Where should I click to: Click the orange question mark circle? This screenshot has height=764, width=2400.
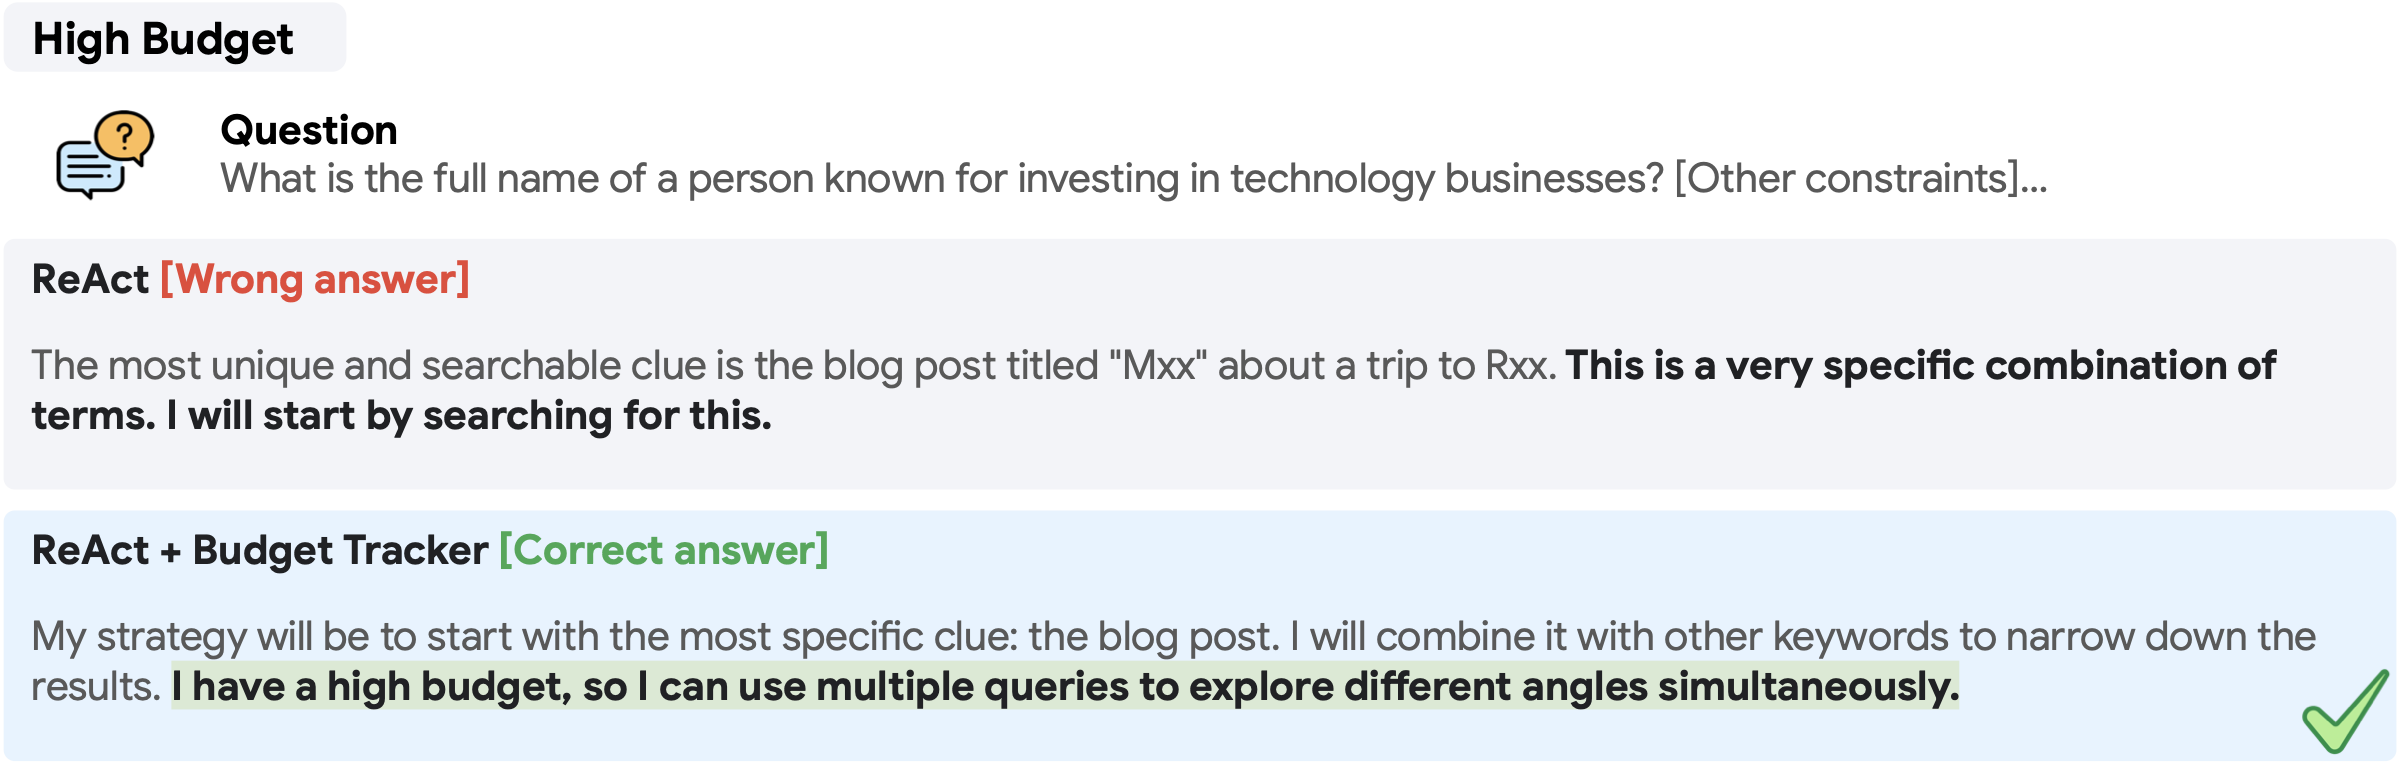[x=125, y=135]
